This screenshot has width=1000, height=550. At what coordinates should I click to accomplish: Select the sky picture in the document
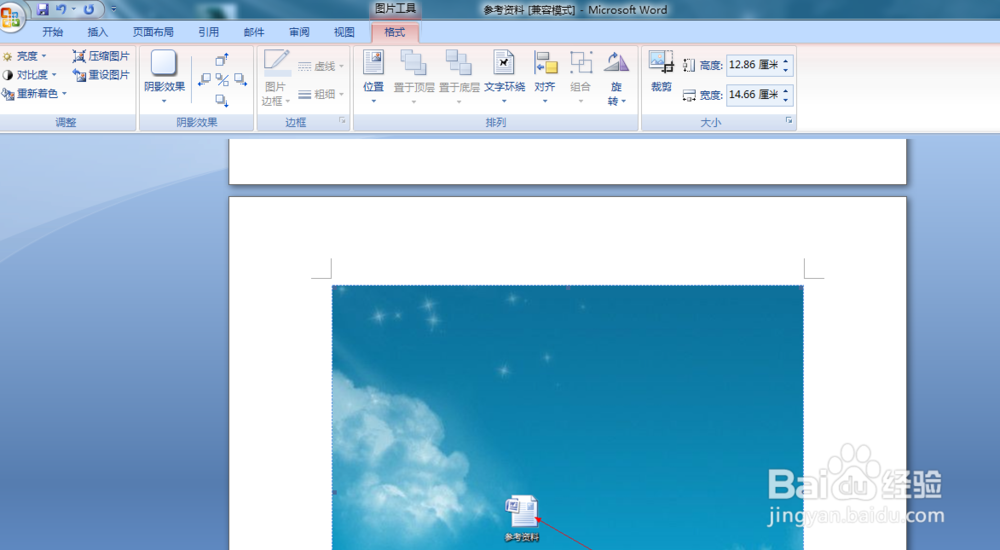568,417
